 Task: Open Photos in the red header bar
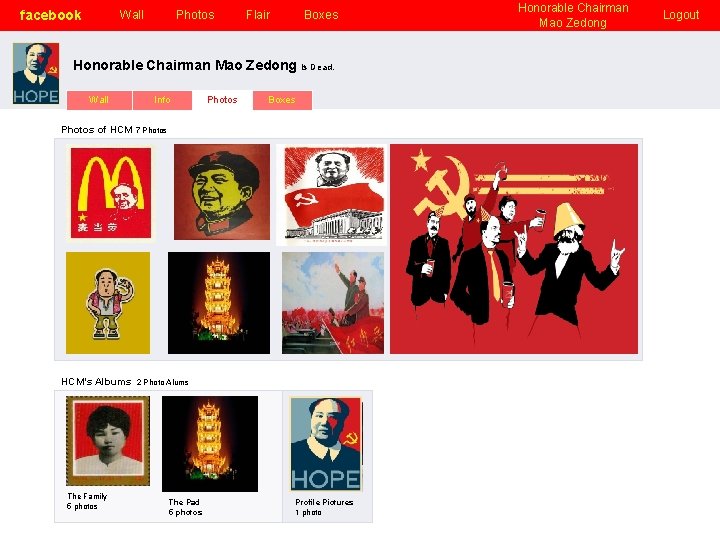(195, 15)
